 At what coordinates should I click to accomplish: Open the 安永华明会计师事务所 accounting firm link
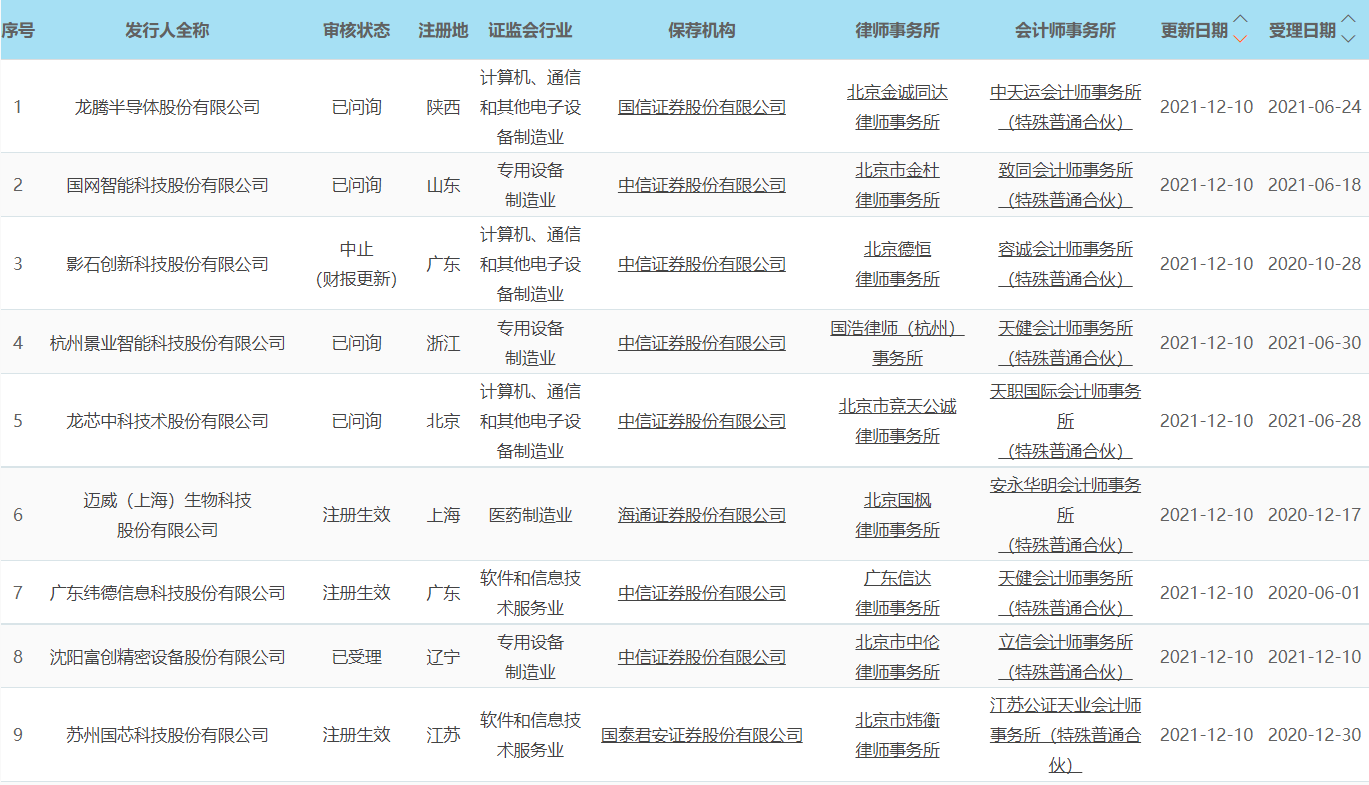pyautogui.click(x=1065, y=515)
